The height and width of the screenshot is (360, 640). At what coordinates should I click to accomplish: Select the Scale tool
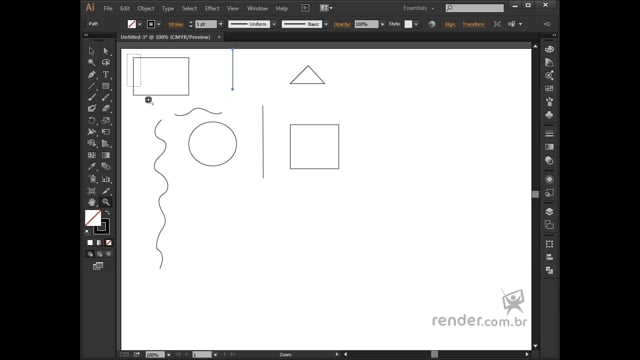(x=106, y=120)
